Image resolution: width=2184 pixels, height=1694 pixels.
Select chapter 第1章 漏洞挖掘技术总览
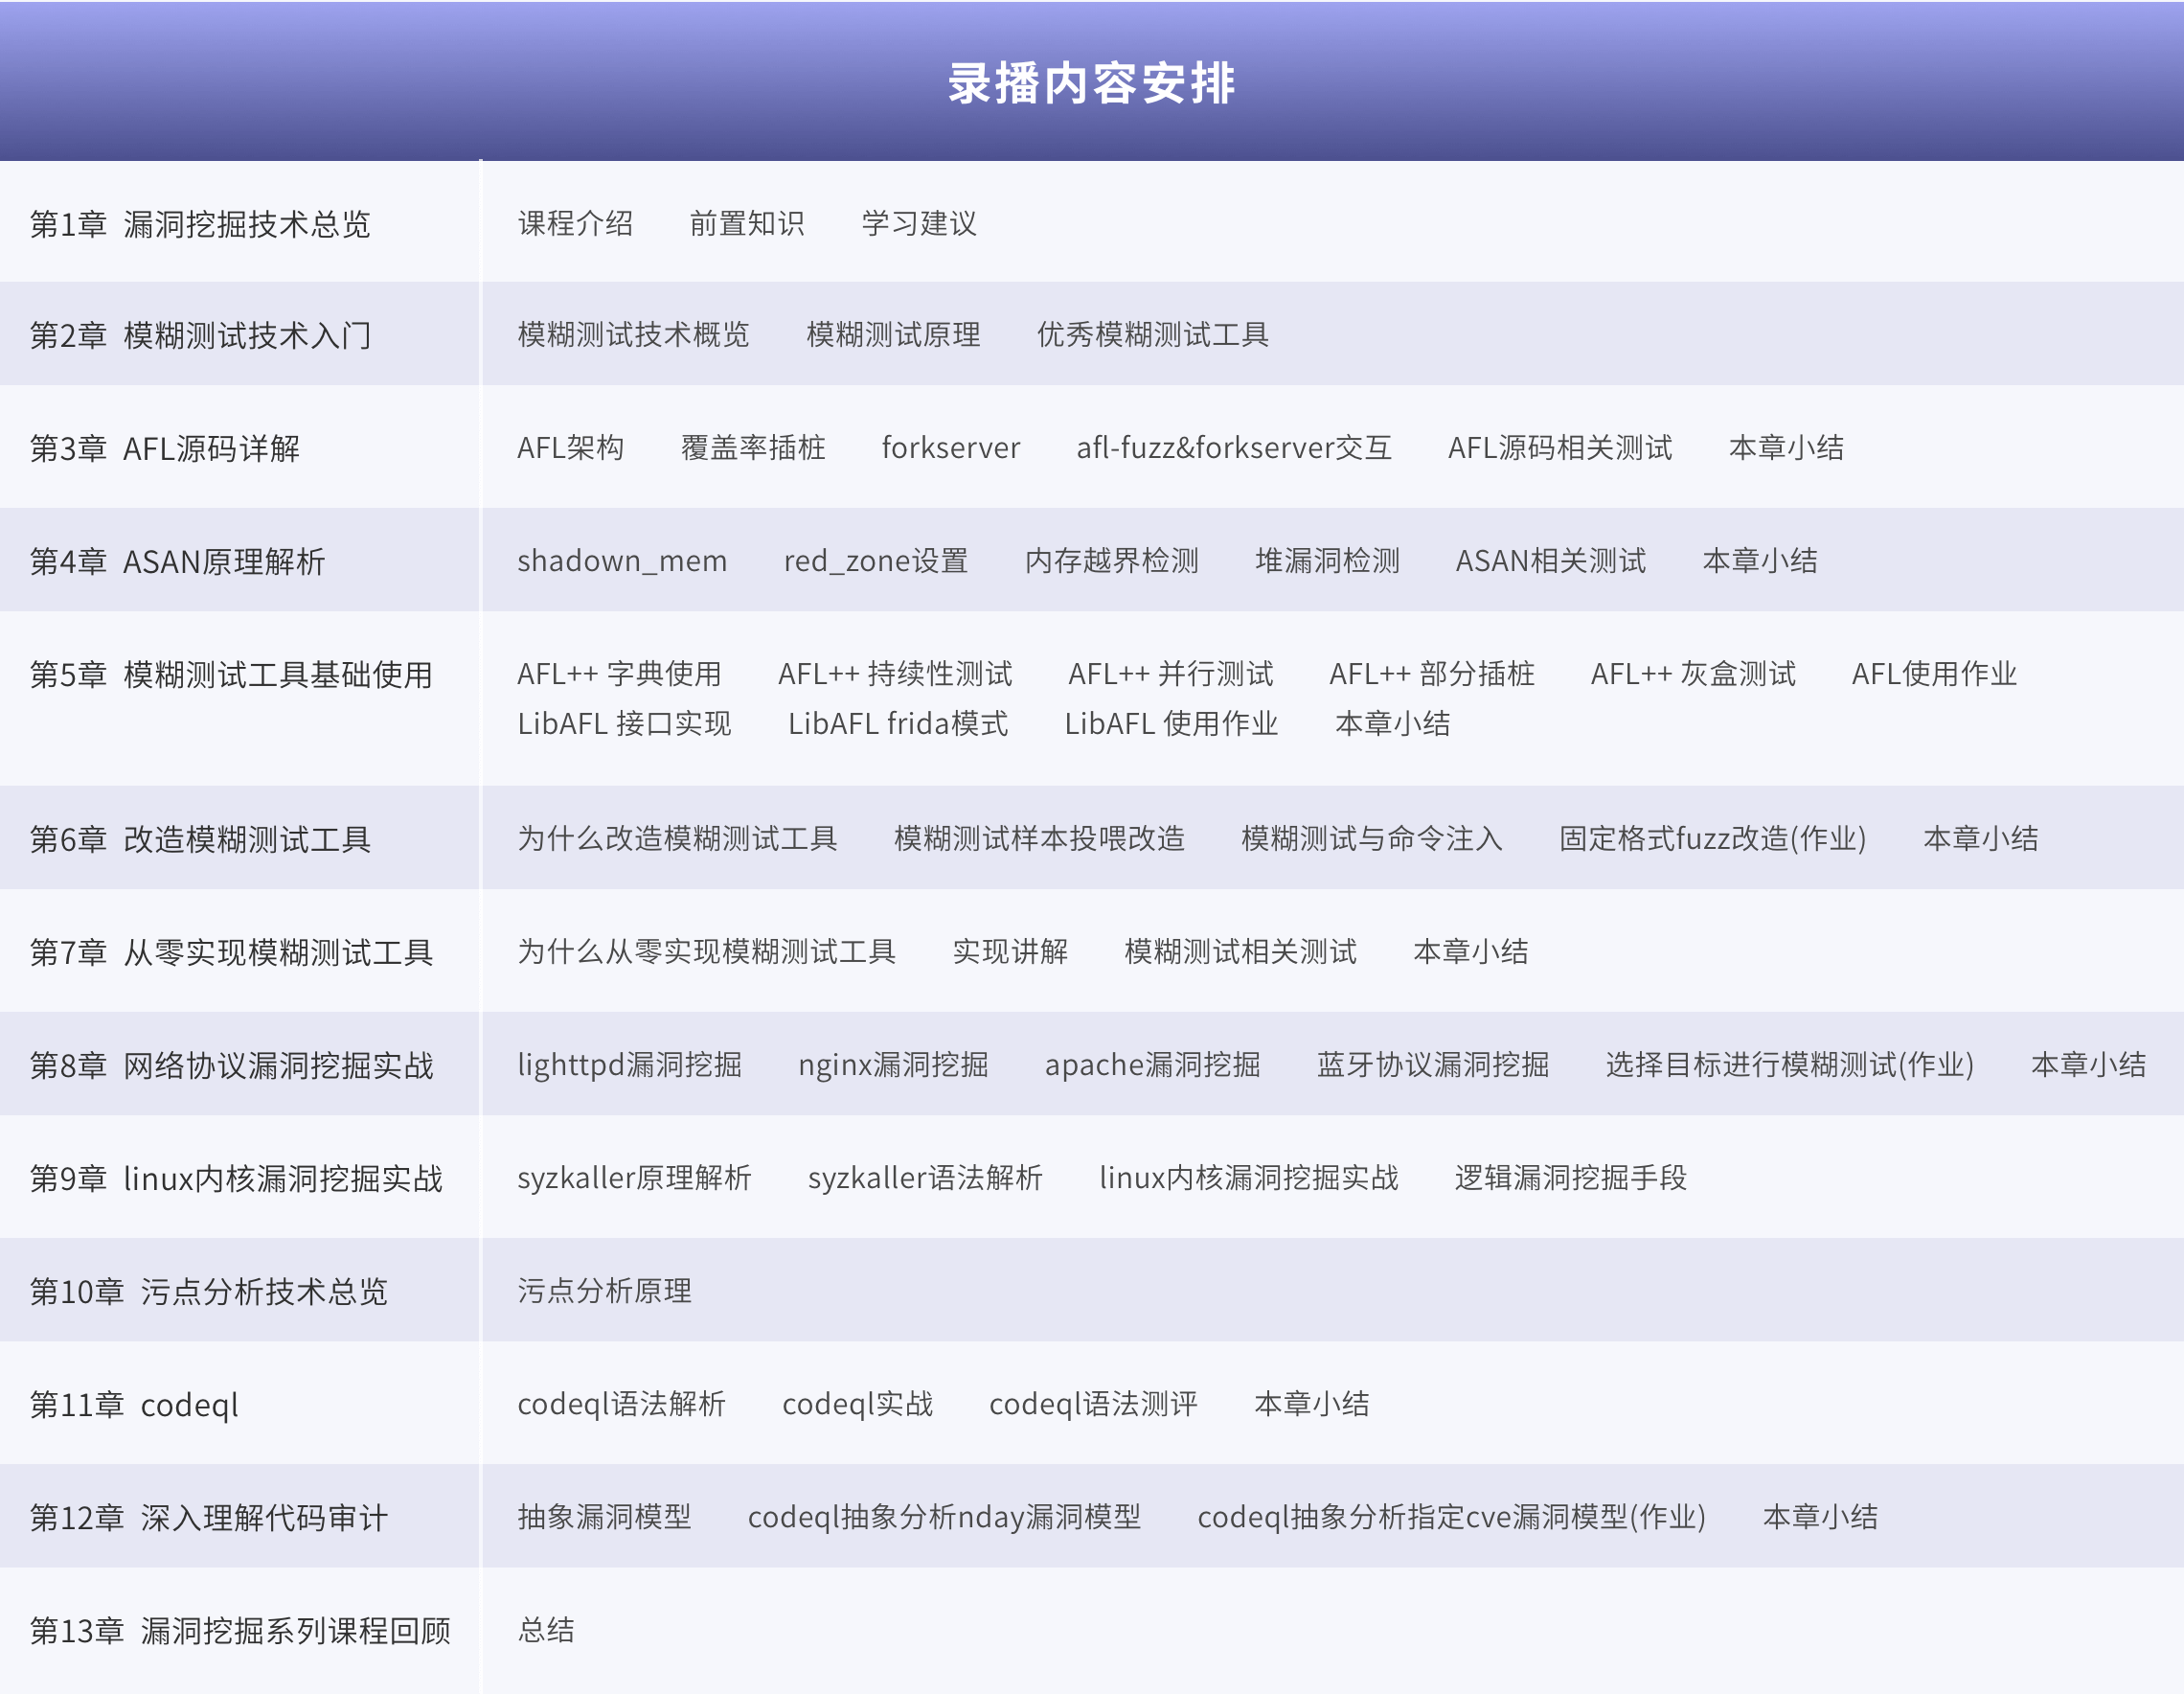(x=200, y=224)
